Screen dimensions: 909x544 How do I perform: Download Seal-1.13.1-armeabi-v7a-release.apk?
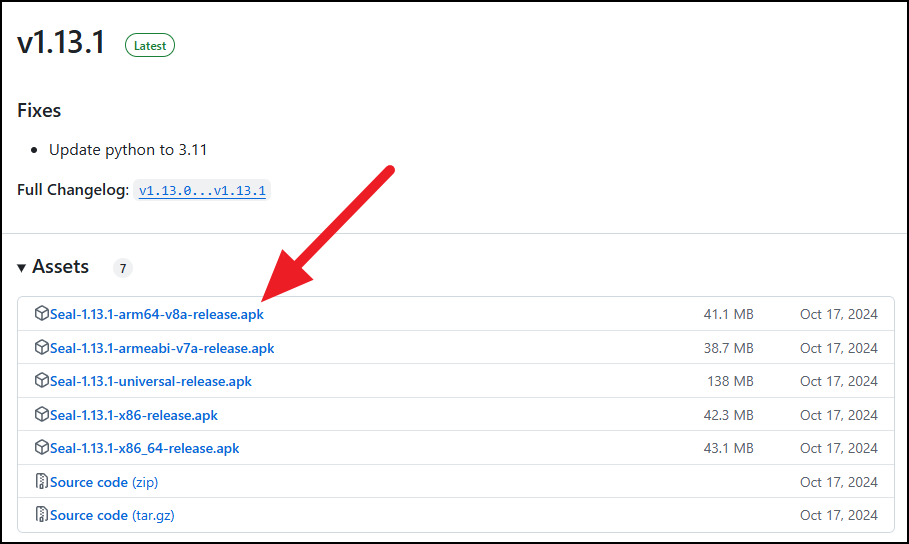pos(162,348)
